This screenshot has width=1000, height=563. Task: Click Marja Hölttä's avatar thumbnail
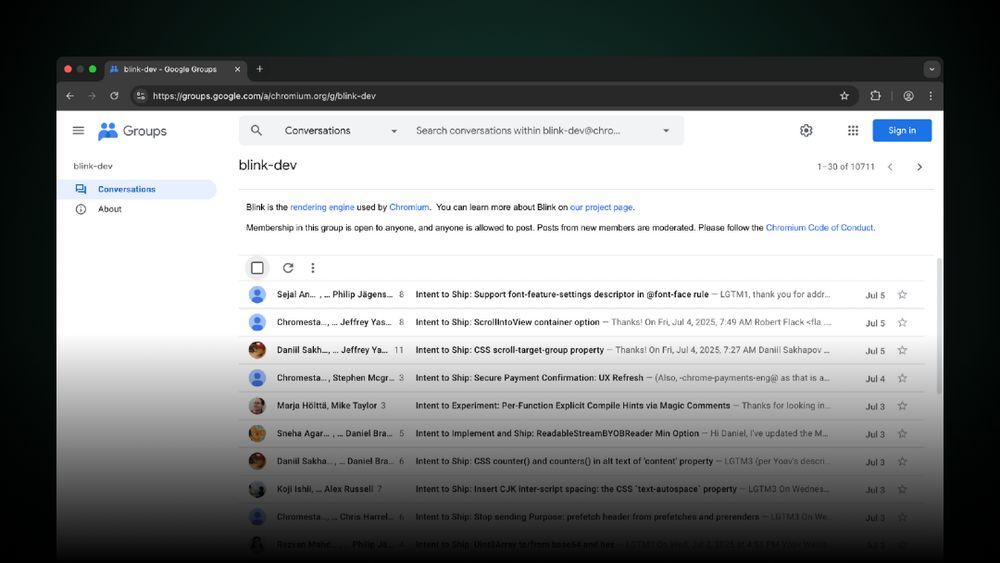257,406
